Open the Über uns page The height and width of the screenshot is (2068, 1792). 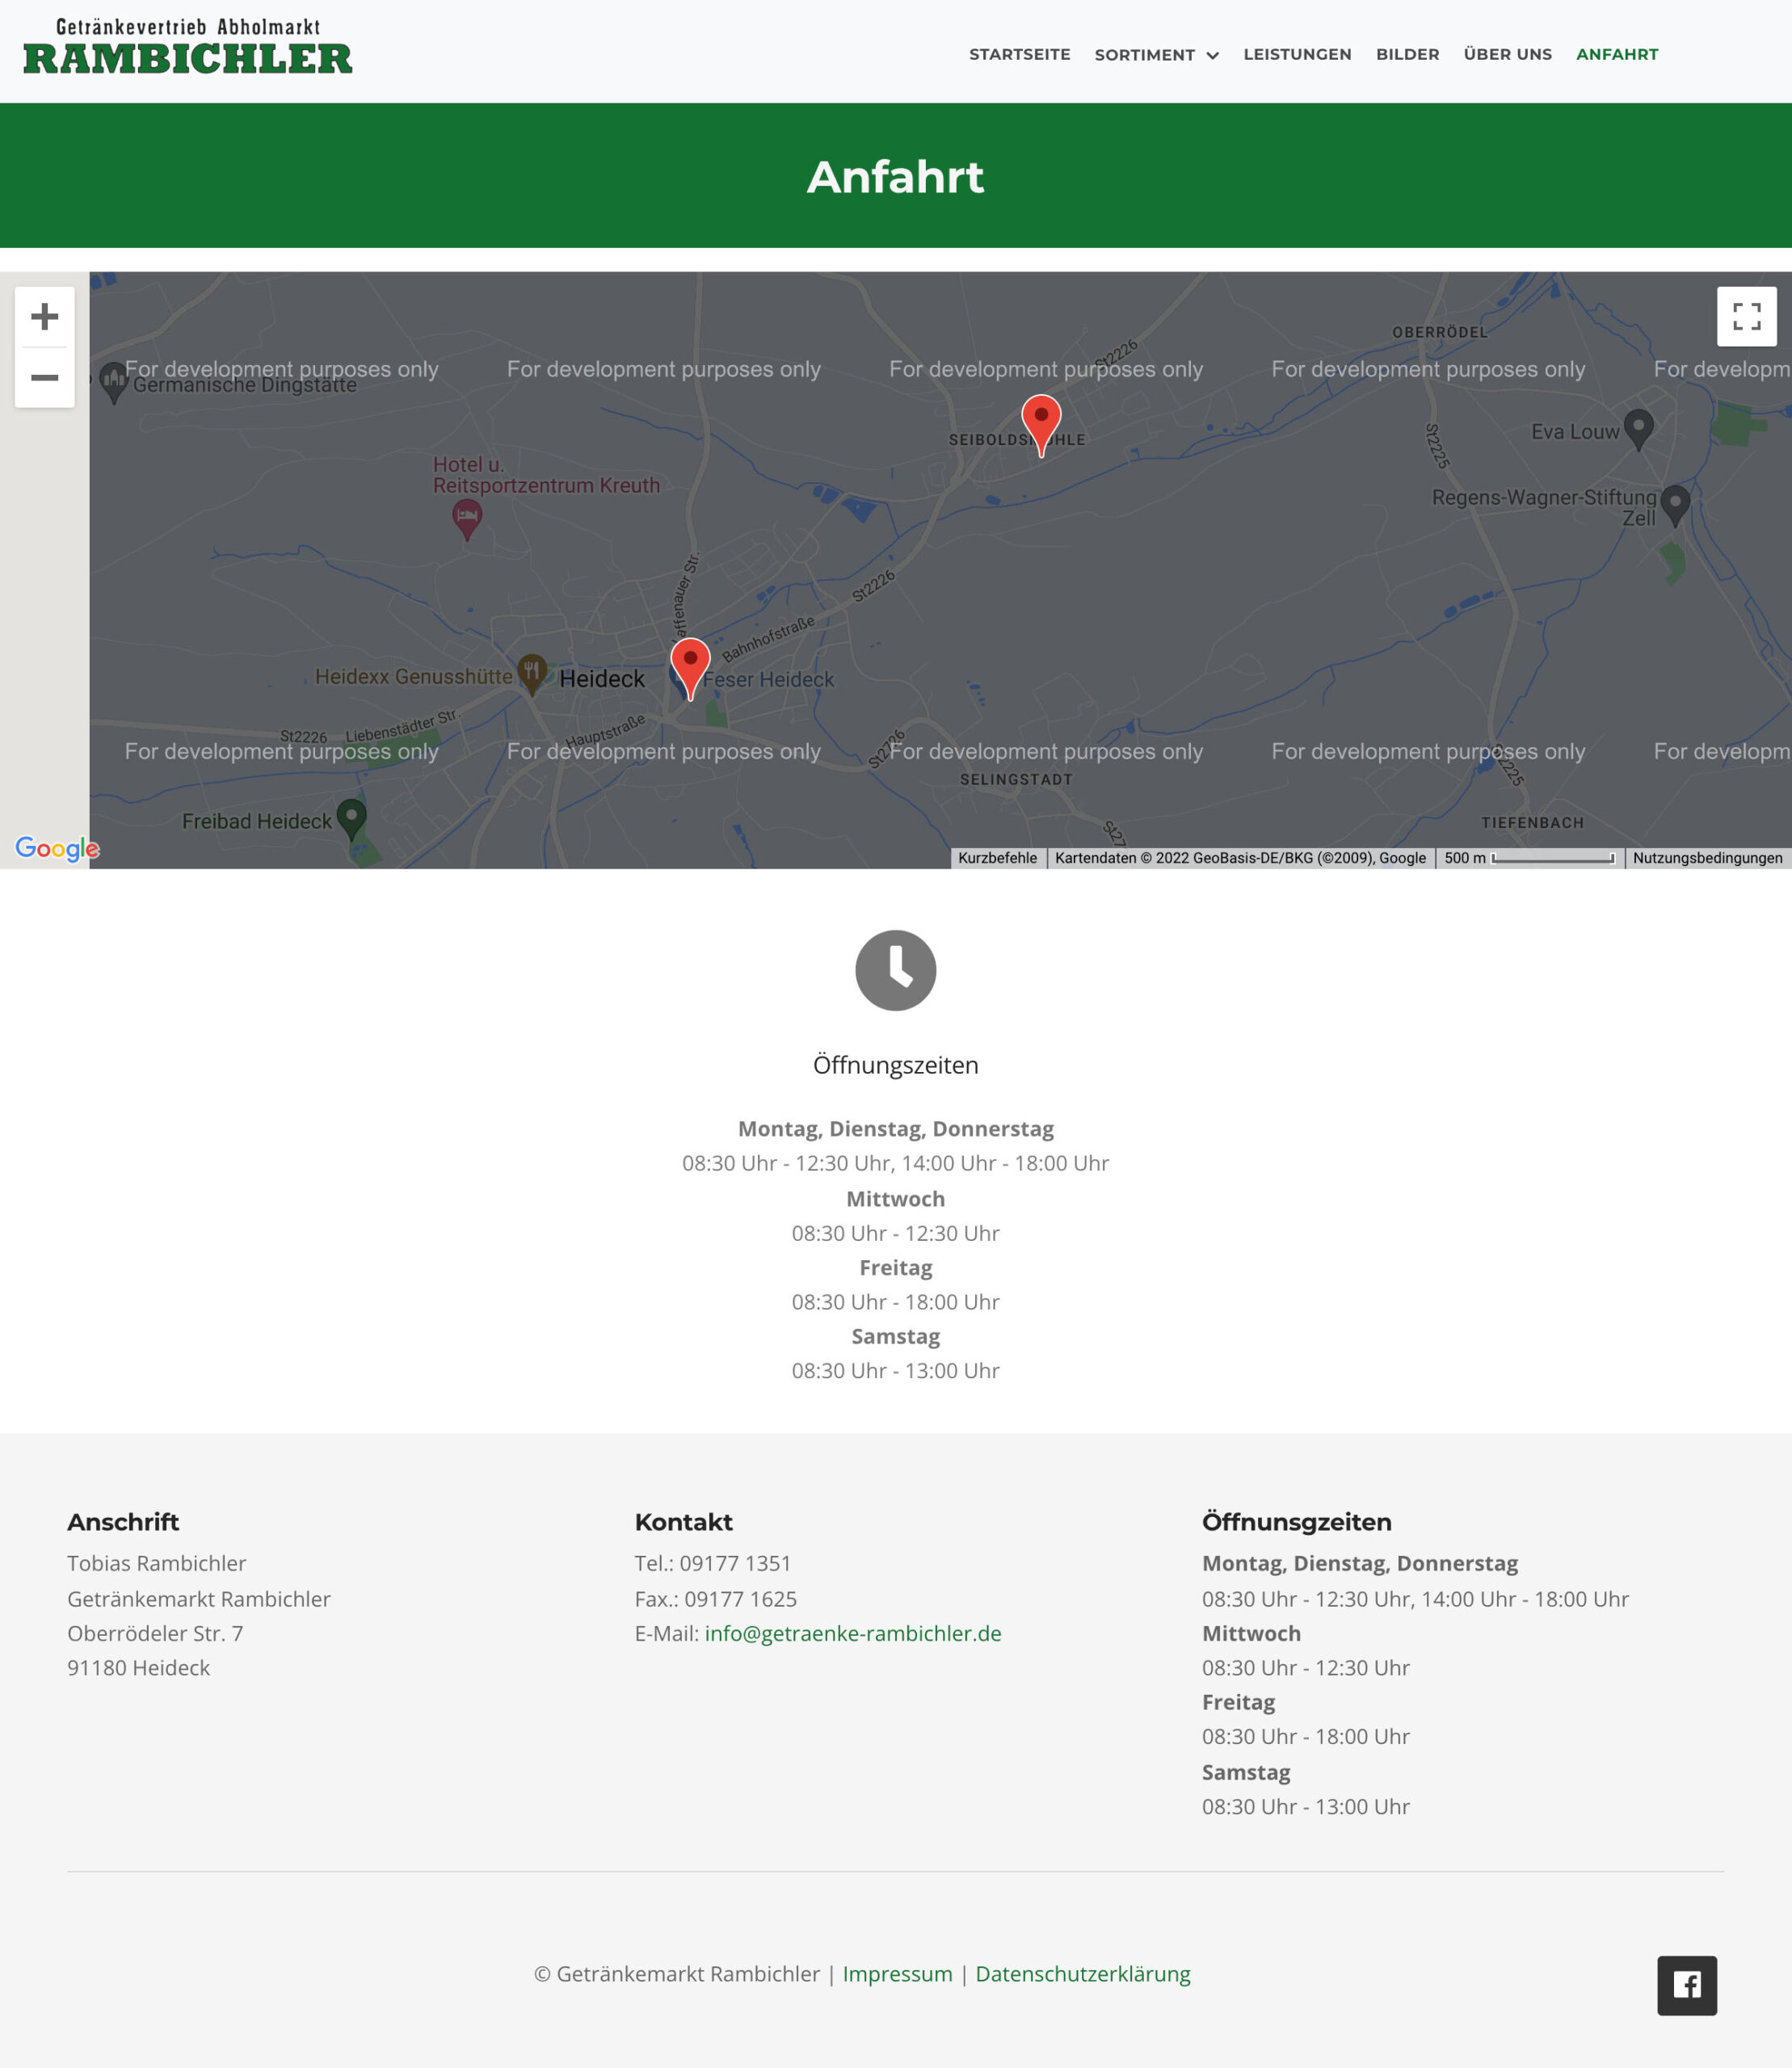coord(1507,54)
